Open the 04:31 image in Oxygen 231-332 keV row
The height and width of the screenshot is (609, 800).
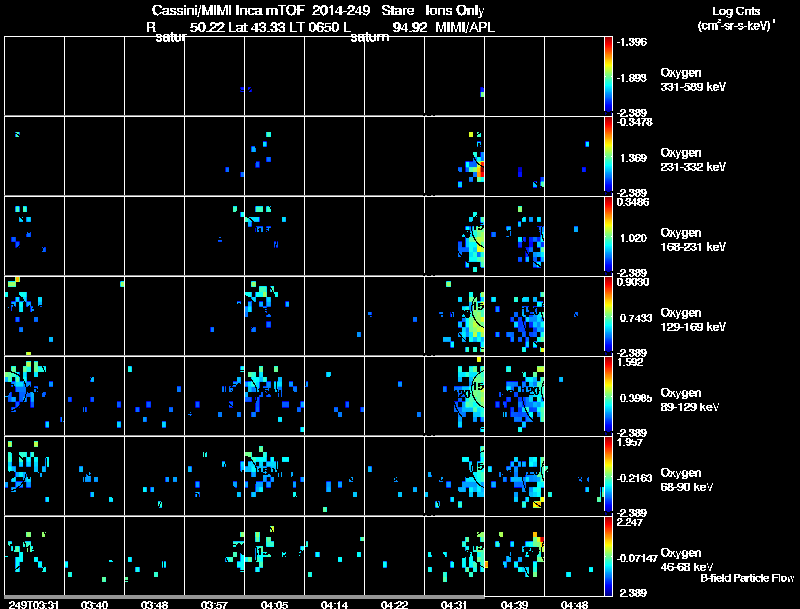pos(455,156)
